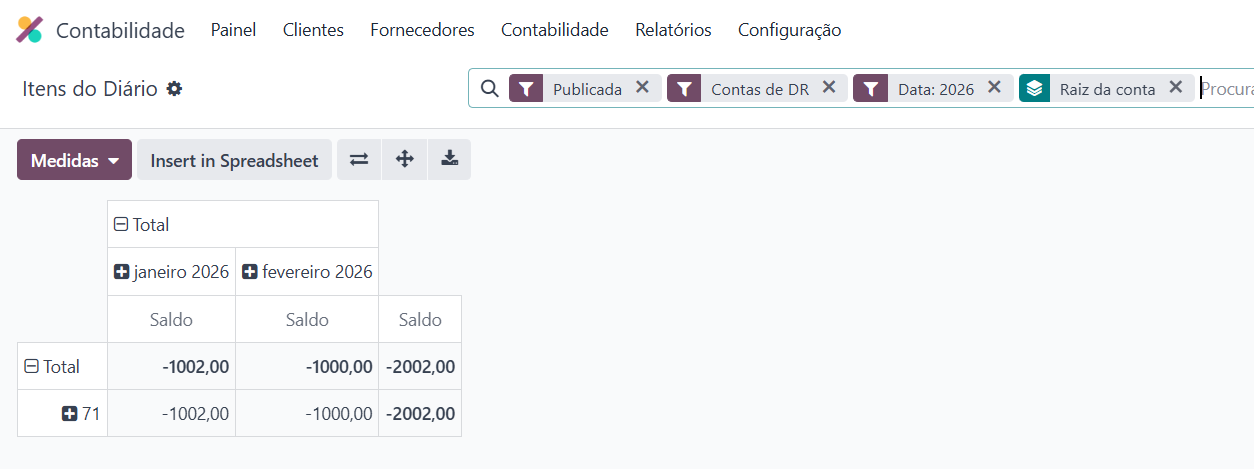Click the Insert in Spreadsheet button
The image size is (1254, 469).
pos(234,160)
